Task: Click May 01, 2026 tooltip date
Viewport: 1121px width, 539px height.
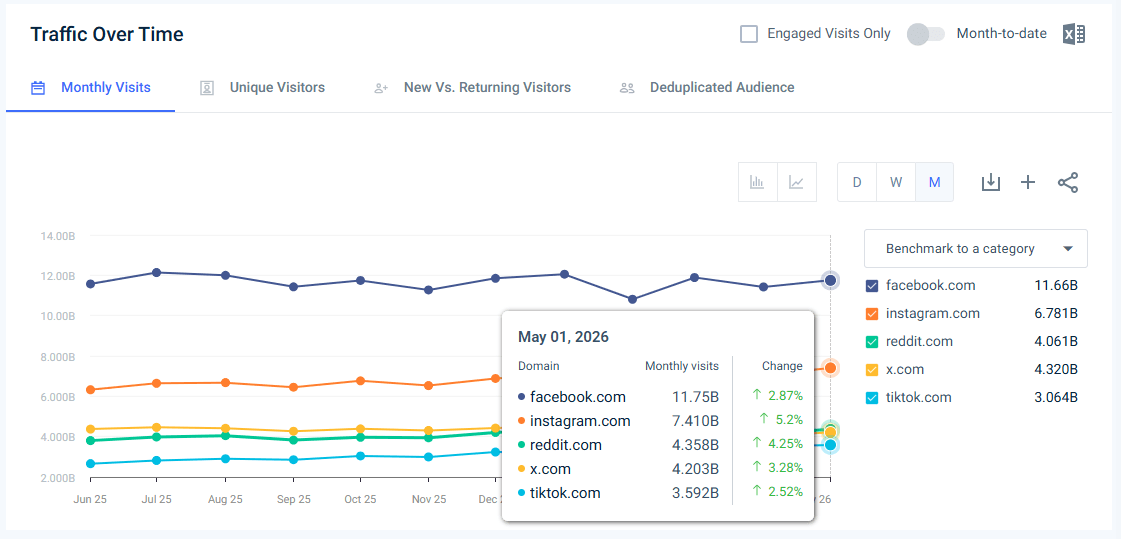Action: coord(563,337)
